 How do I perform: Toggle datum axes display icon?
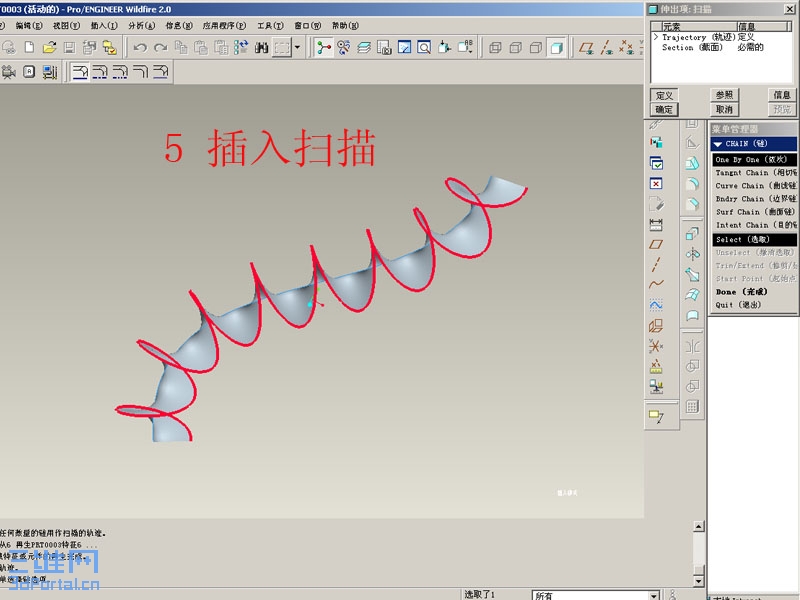click(606, 47)
